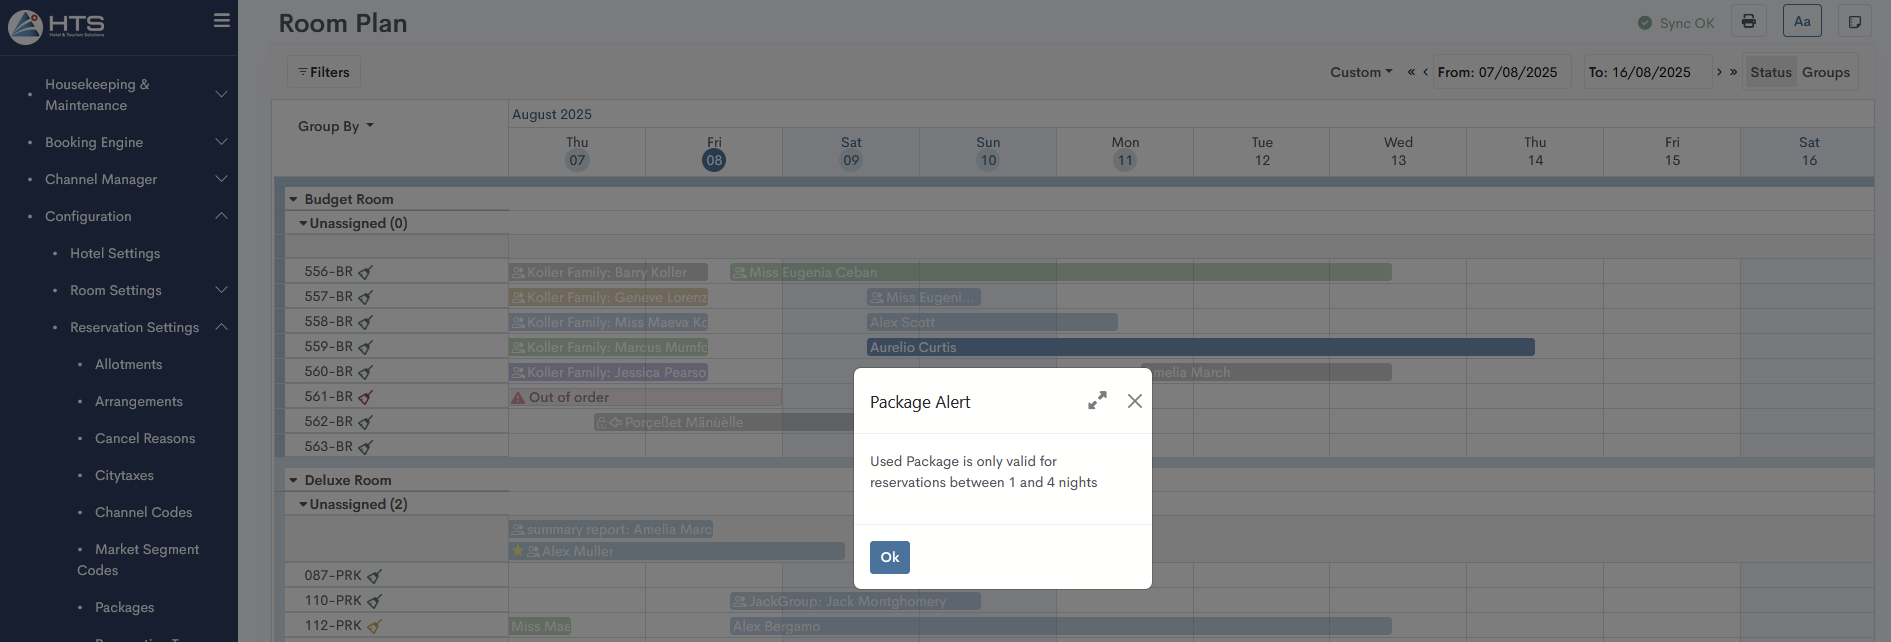Viewport: 1891px width, 642px height.
Task: Open the Custom date range dropdown
Action: coord(1360,72)
